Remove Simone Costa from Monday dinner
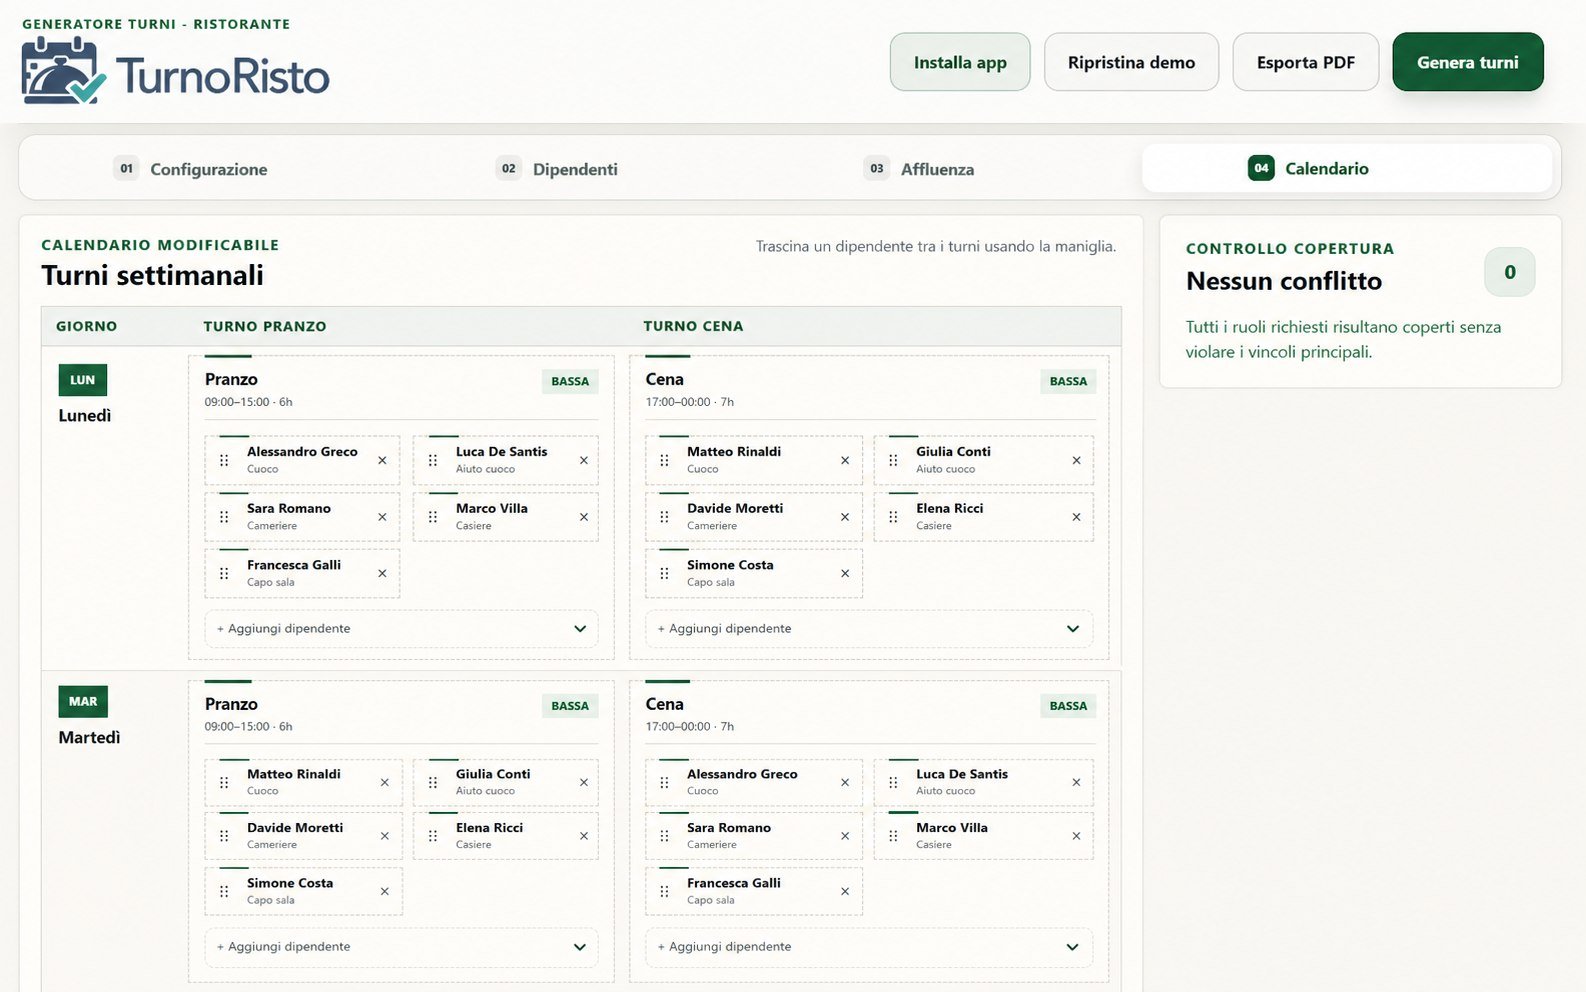Screen dimensions: 1586x992 (x=845, y=573)
